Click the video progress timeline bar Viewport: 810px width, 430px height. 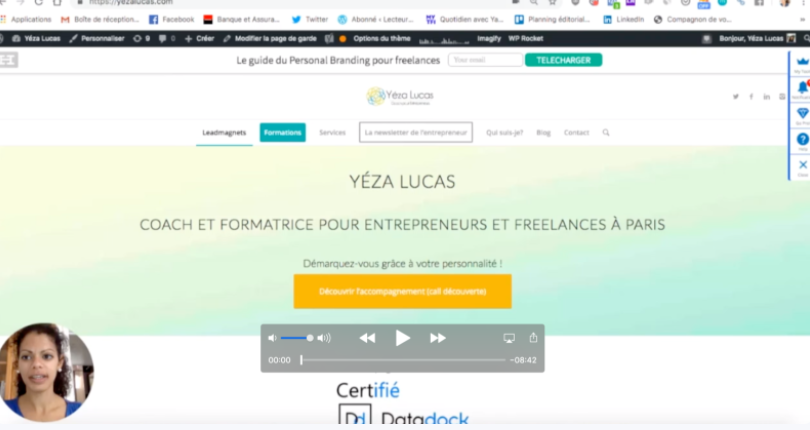[403, 360]
